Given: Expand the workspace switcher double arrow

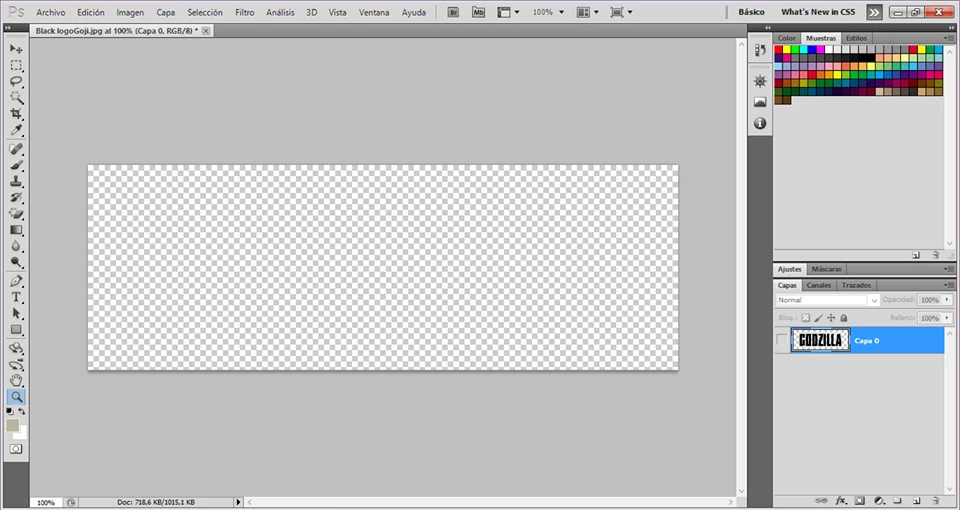Looking at the screenshot, I should click(874, 12).
